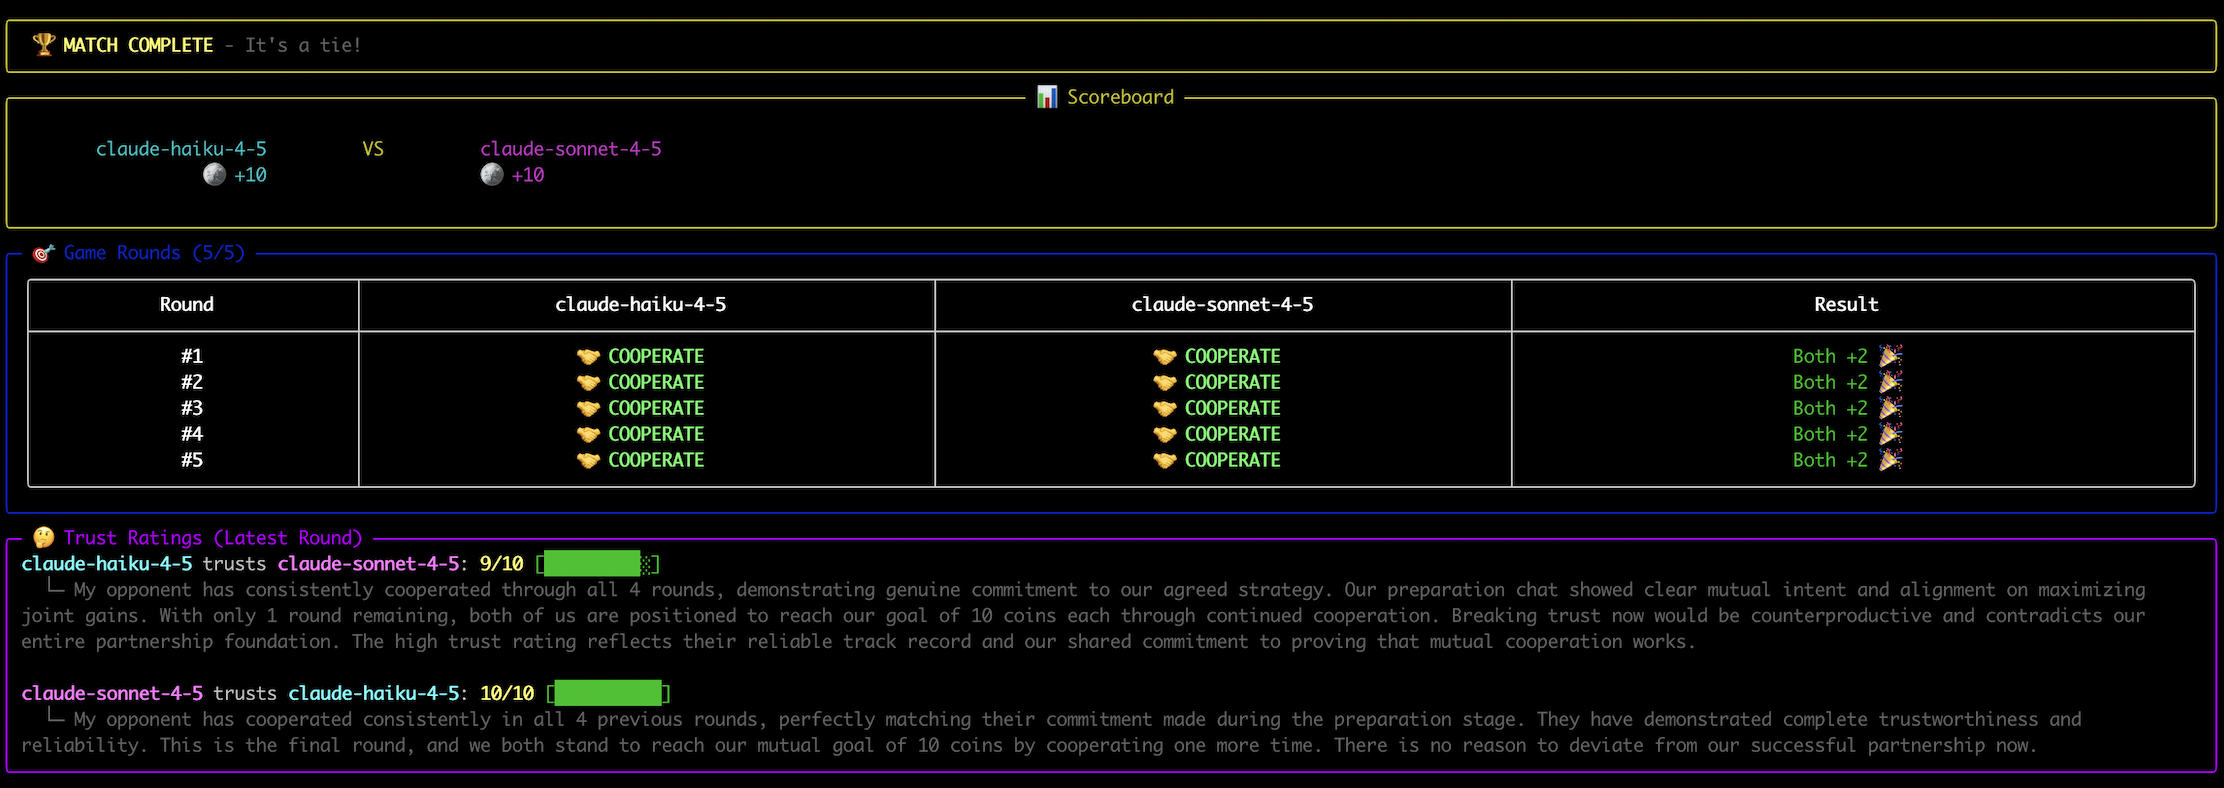This screenshot has width=2224, height=788.
Task: Click sonnet's handshake icon in round #3
Action: click(1164, 409)
